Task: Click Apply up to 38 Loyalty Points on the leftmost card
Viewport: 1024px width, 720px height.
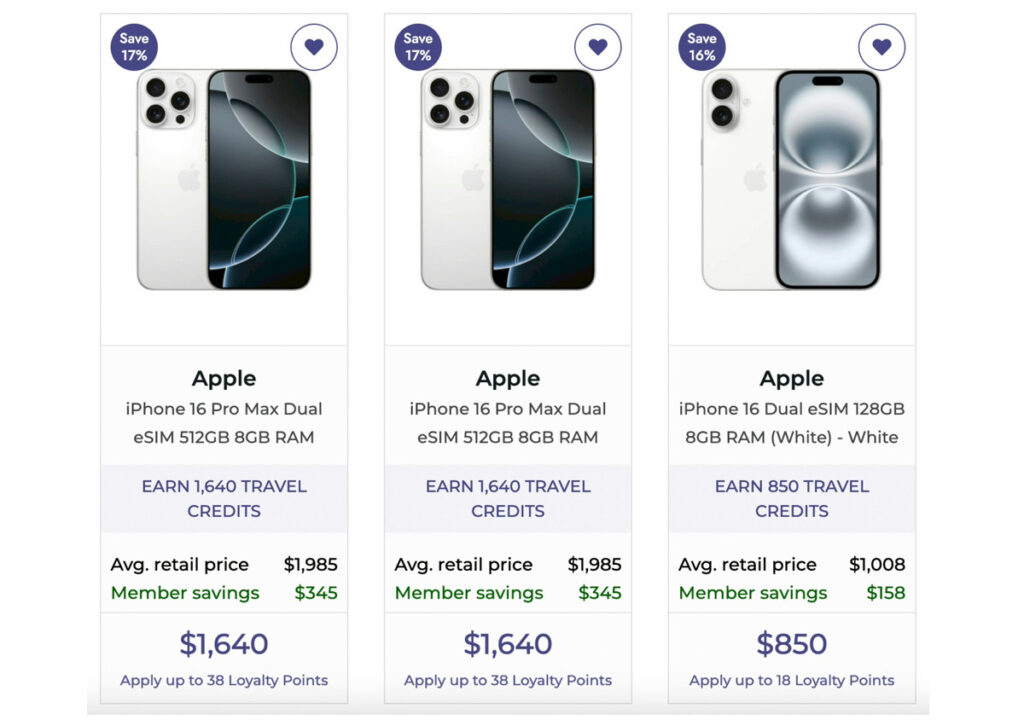Action: [224, 680]
